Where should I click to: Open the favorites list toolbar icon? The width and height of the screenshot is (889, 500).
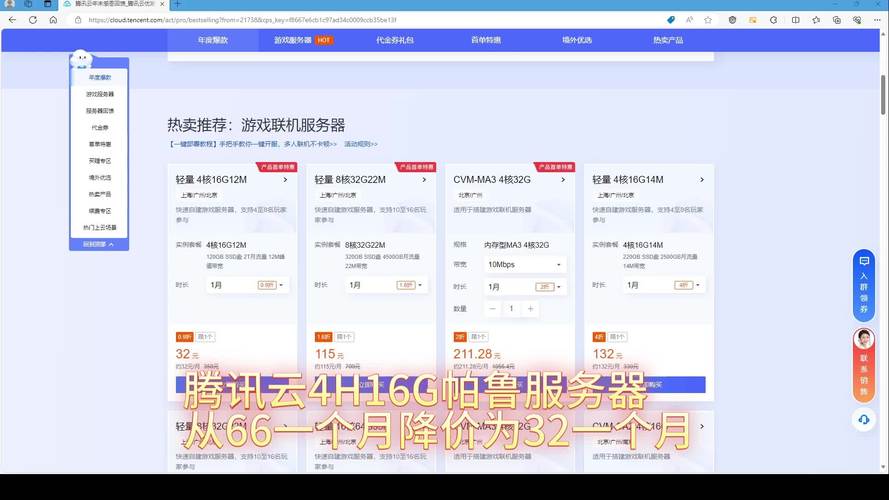[x=816, y=20]
